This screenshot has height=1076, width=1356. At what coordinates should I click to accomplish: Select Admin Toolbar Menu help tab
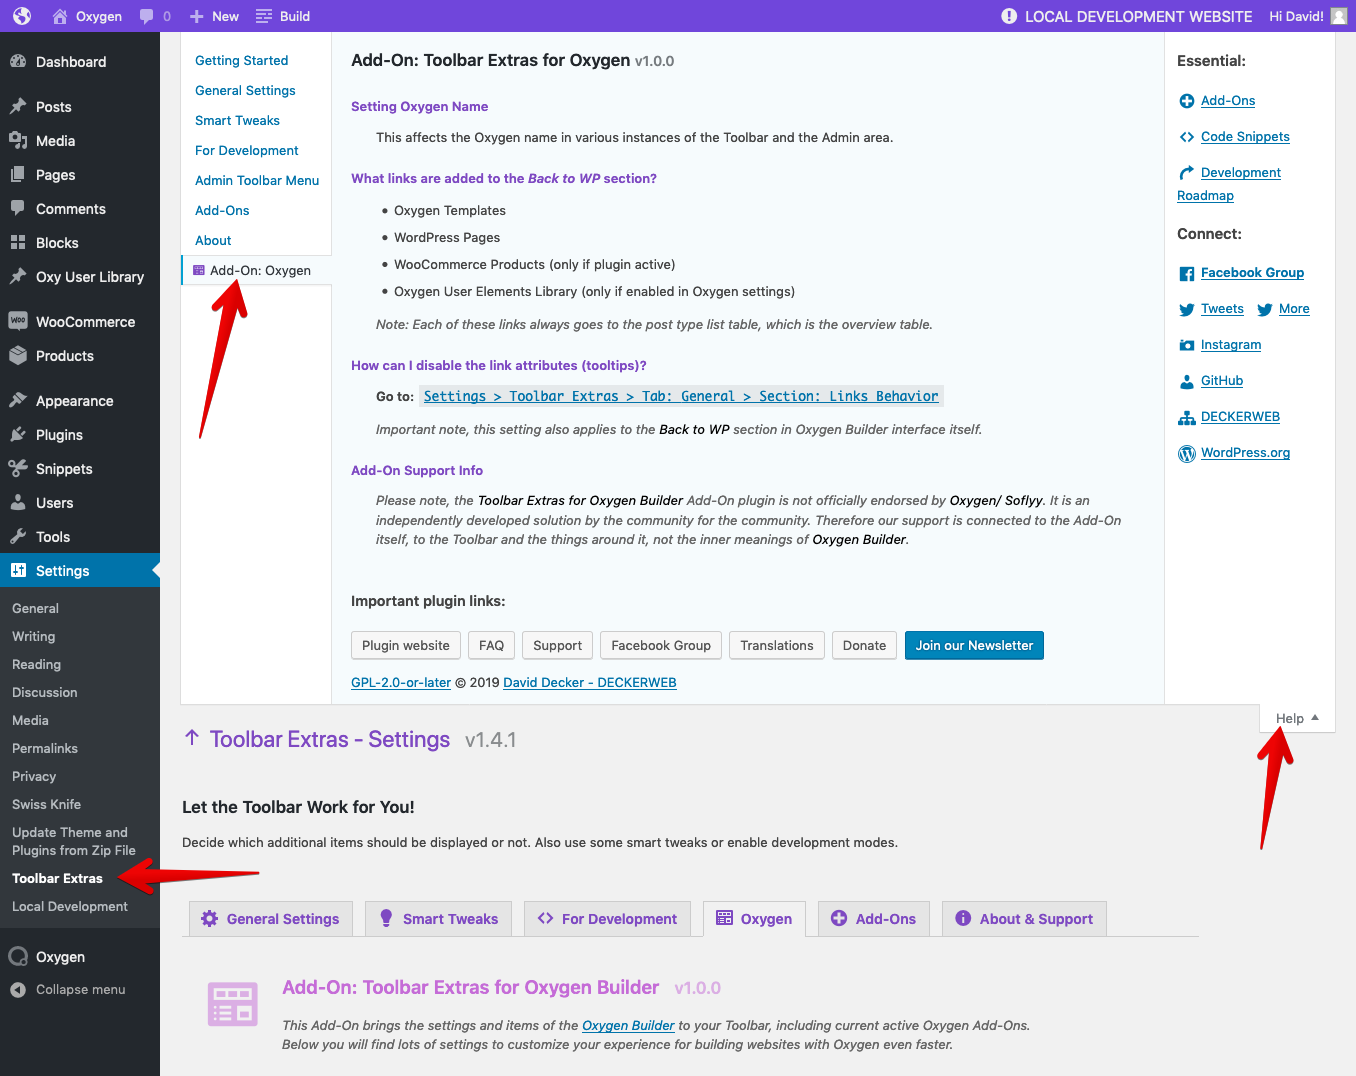pos(257,180)
